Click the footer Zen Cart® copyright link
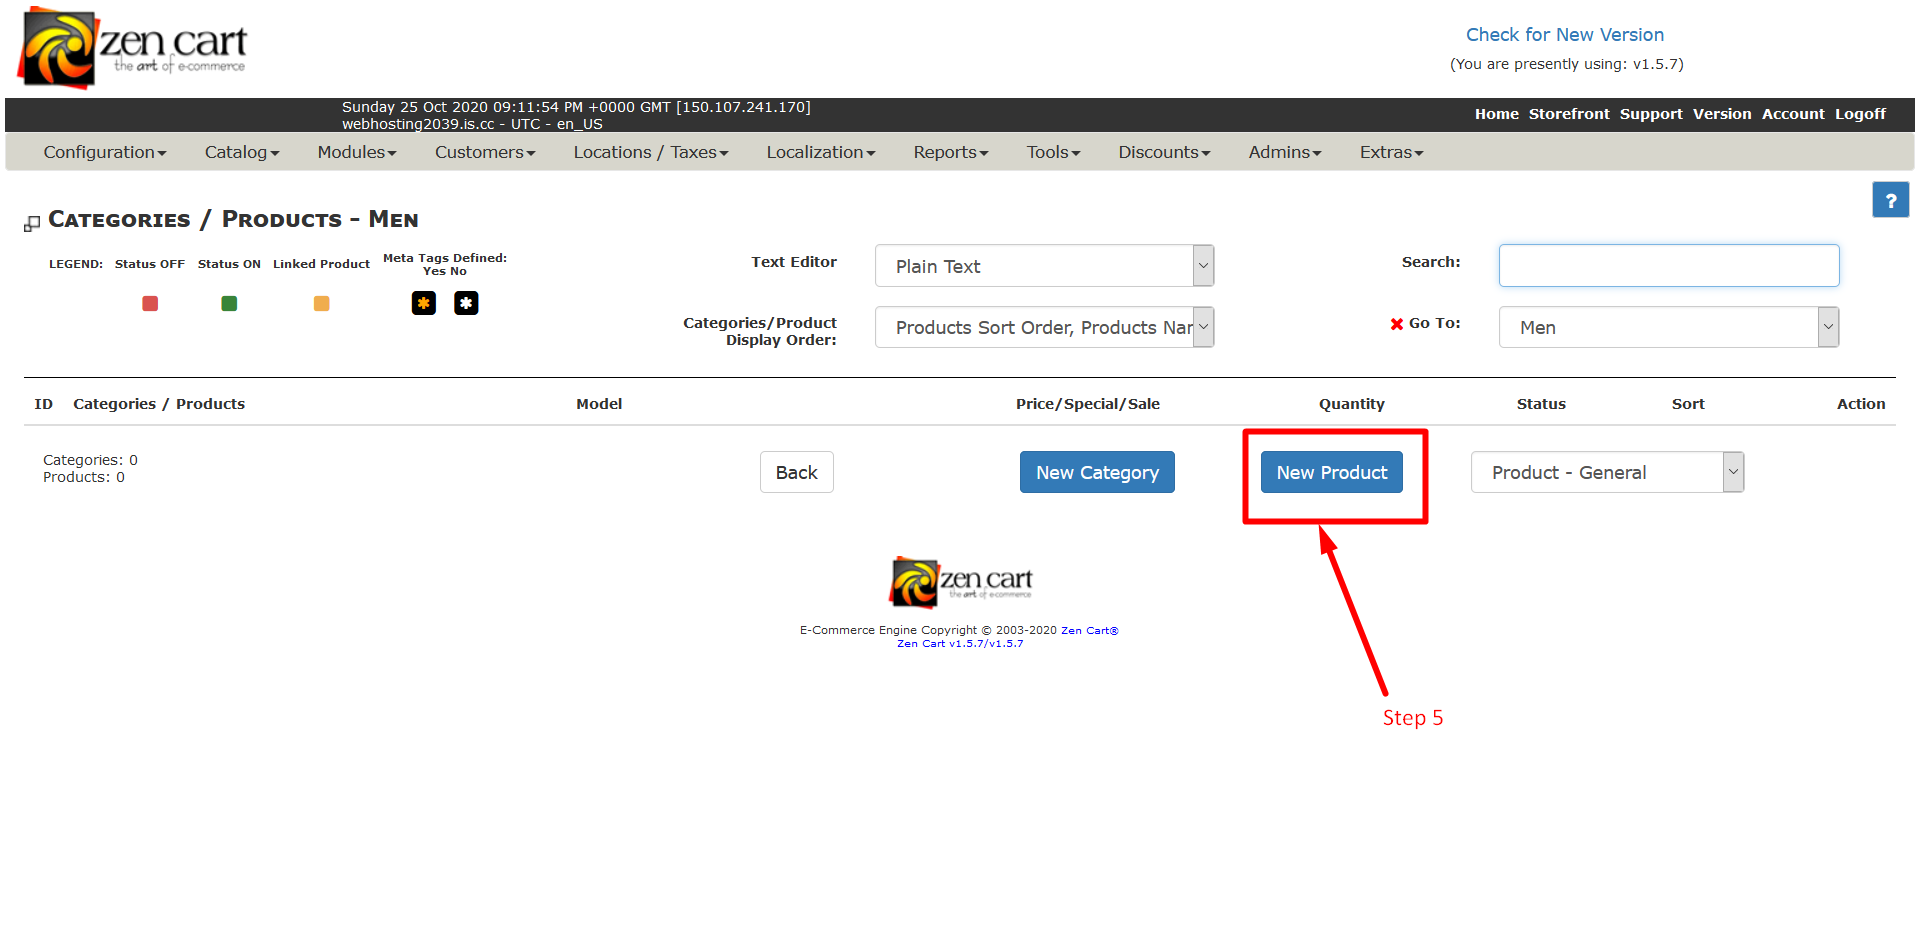This screenshot has height=933, width=1919. pos(1090,631)
